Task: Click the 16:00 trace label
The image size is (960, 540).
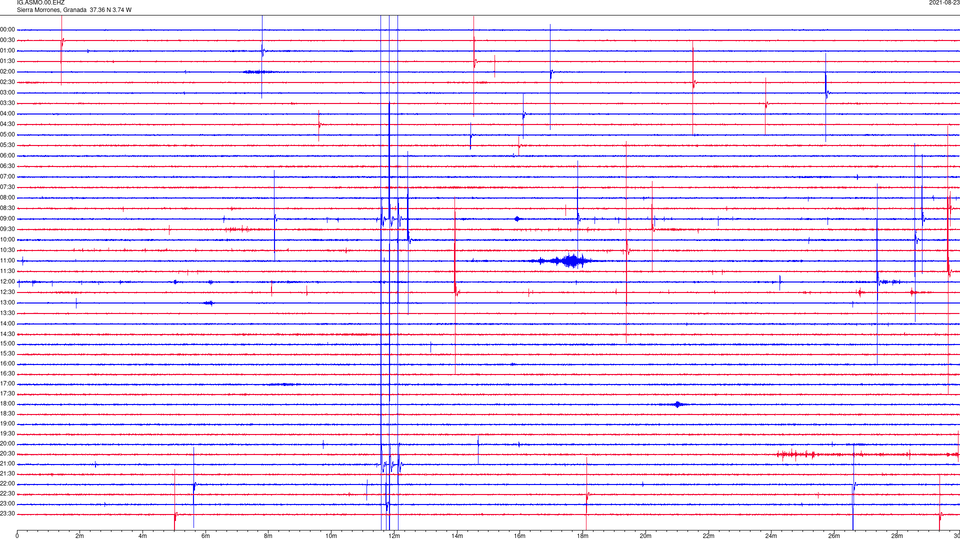Action: tap(8, 364)
